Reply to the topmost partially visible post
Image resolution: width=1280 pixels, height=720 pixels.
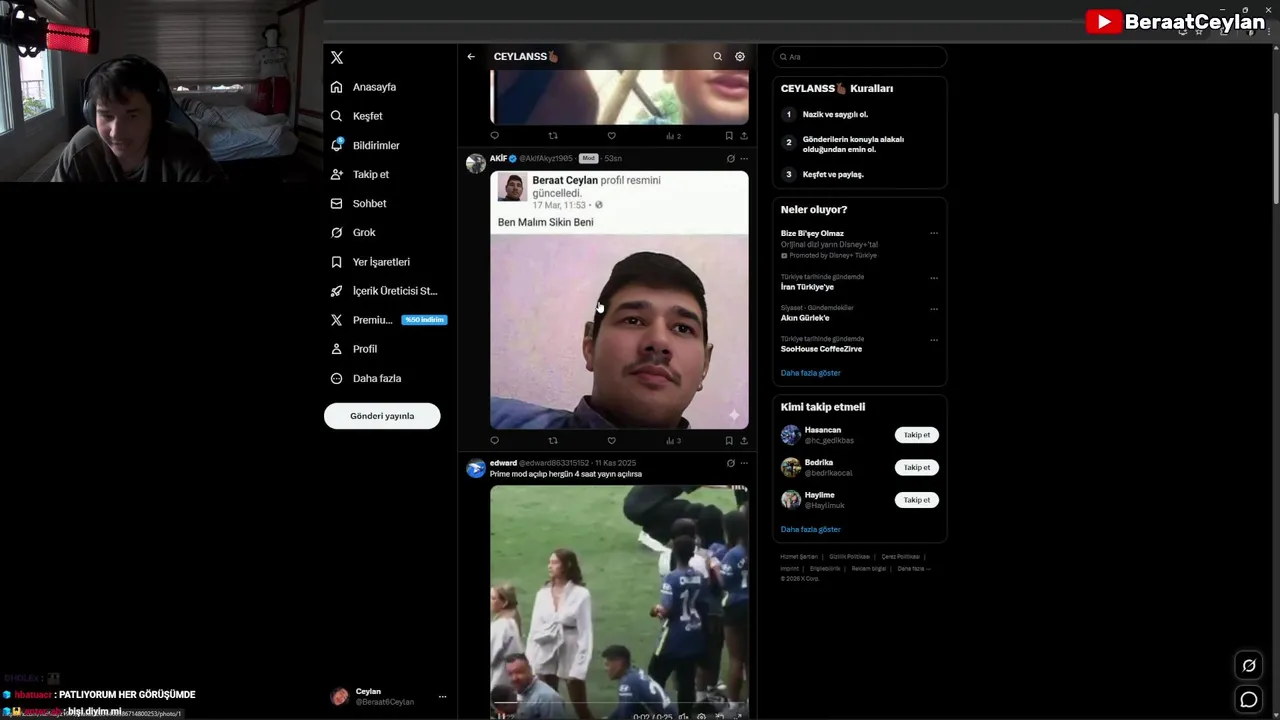point(494,136)
